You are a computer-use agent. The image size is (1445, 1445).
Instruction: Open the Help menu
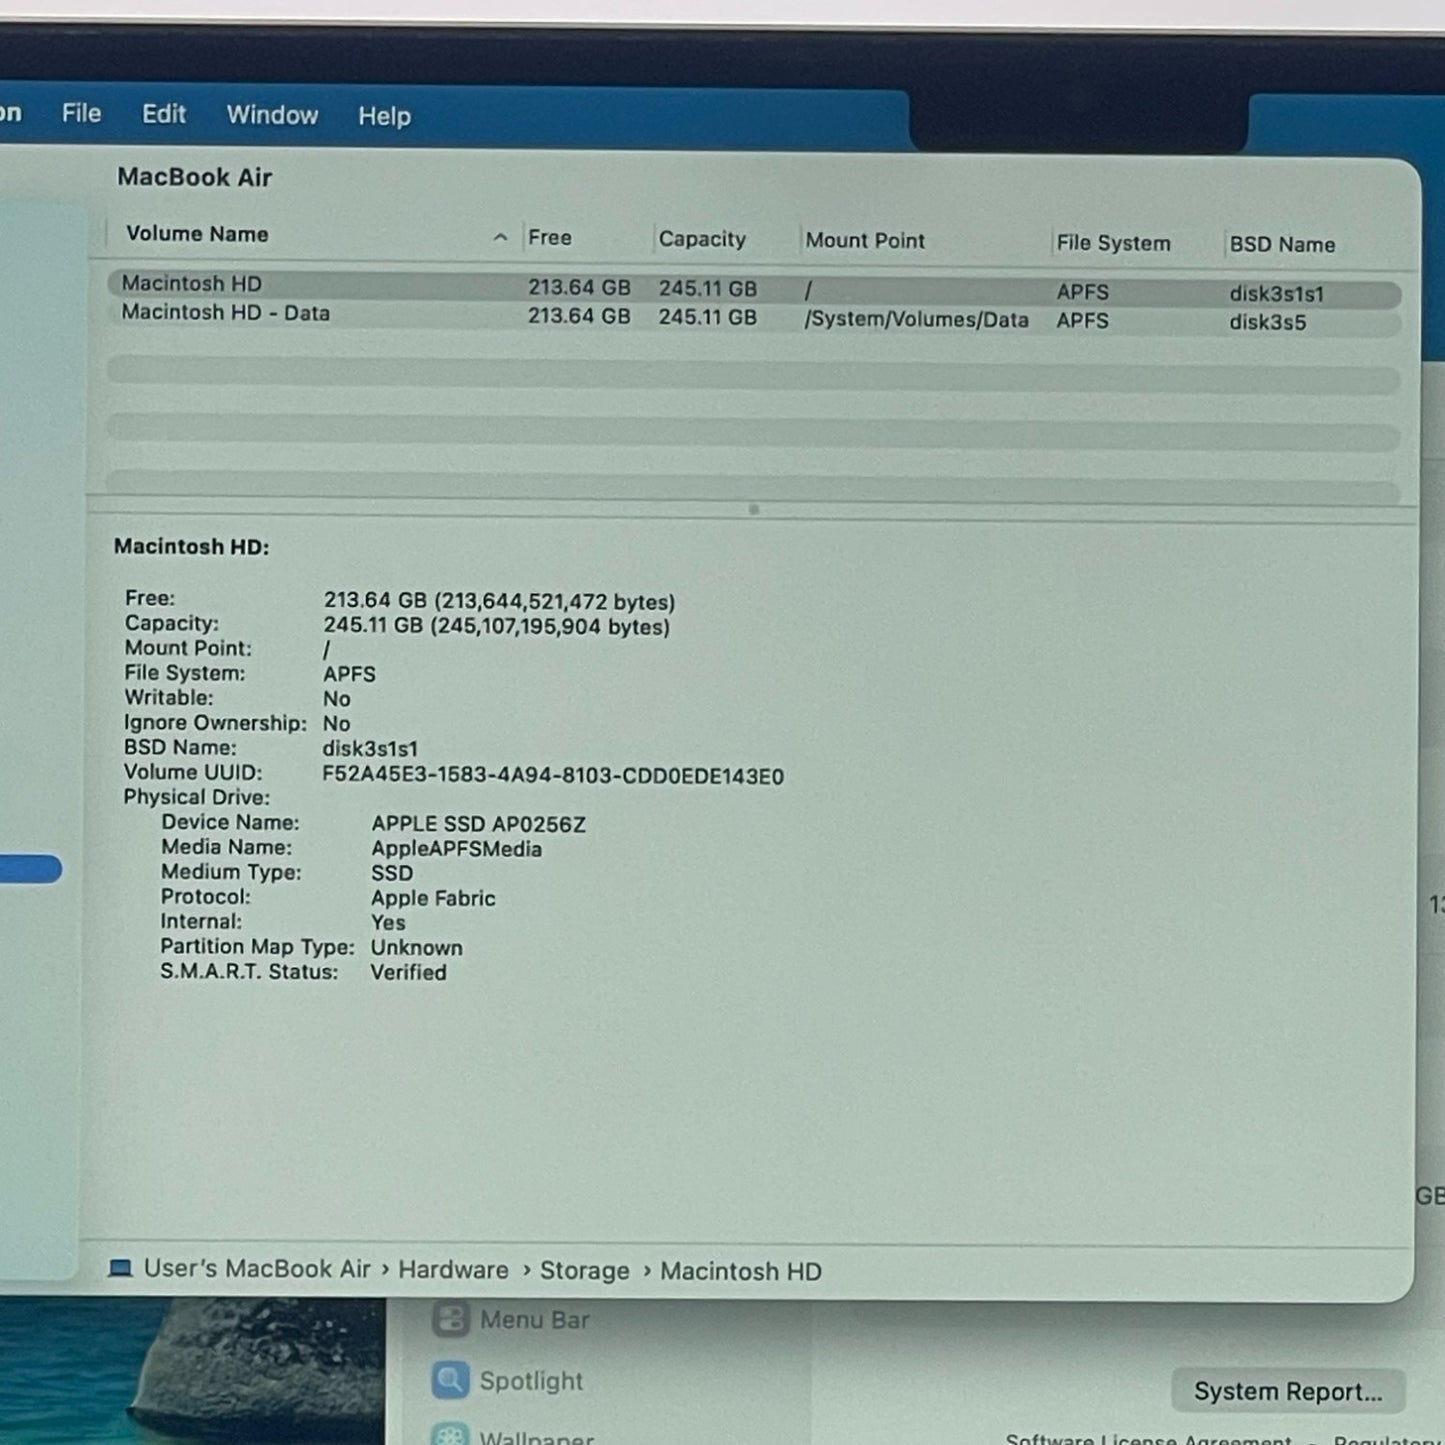(384, 117)
